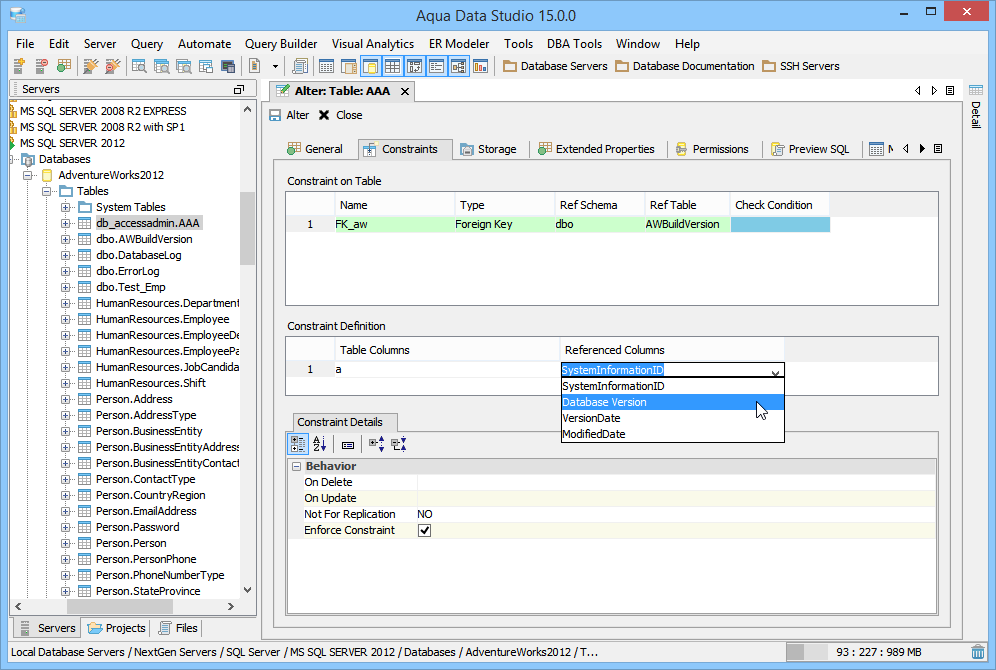Screen dimensions: 996x670
Task: Open the Query Builder menu
Action: pyautogui.click(x=281, y=44)
